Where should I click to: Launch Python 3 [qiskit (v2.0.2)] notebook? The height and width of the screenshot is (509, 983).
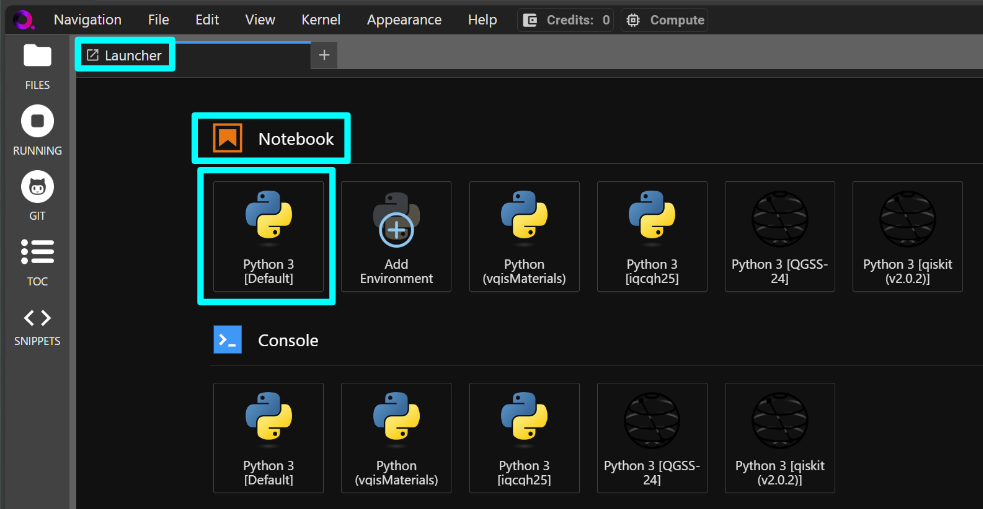(907, 236)
